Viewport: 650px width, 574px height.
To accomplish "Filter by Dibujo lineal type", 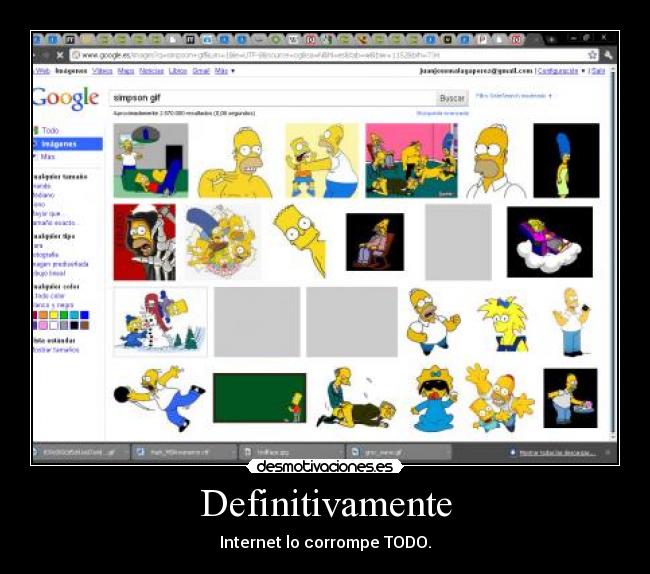I will click(x=49, y=274).
